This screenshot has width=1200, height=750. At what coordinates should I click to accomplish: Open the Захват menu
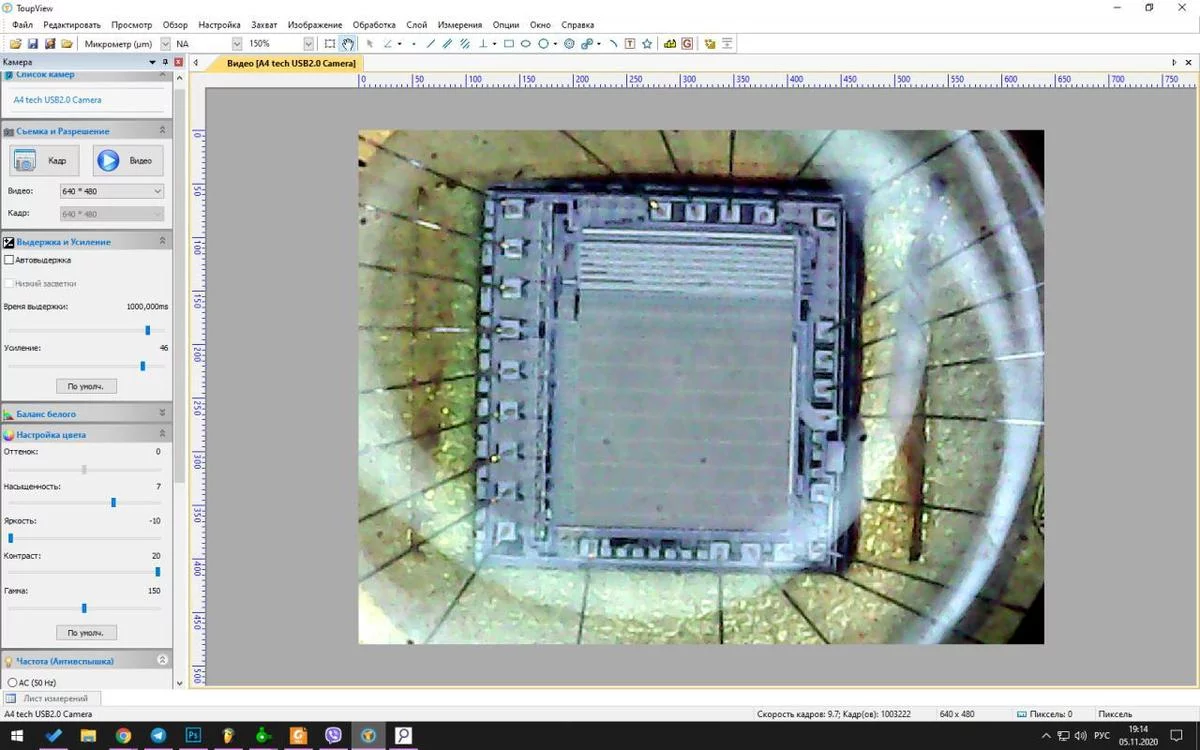264,25
